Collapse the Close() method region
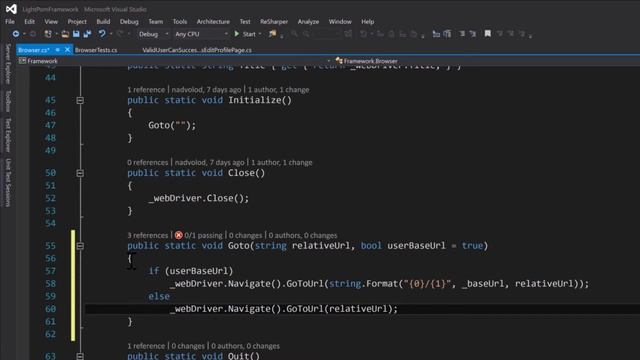The height and width of the screenshot is (360, 640). [80, 173]
